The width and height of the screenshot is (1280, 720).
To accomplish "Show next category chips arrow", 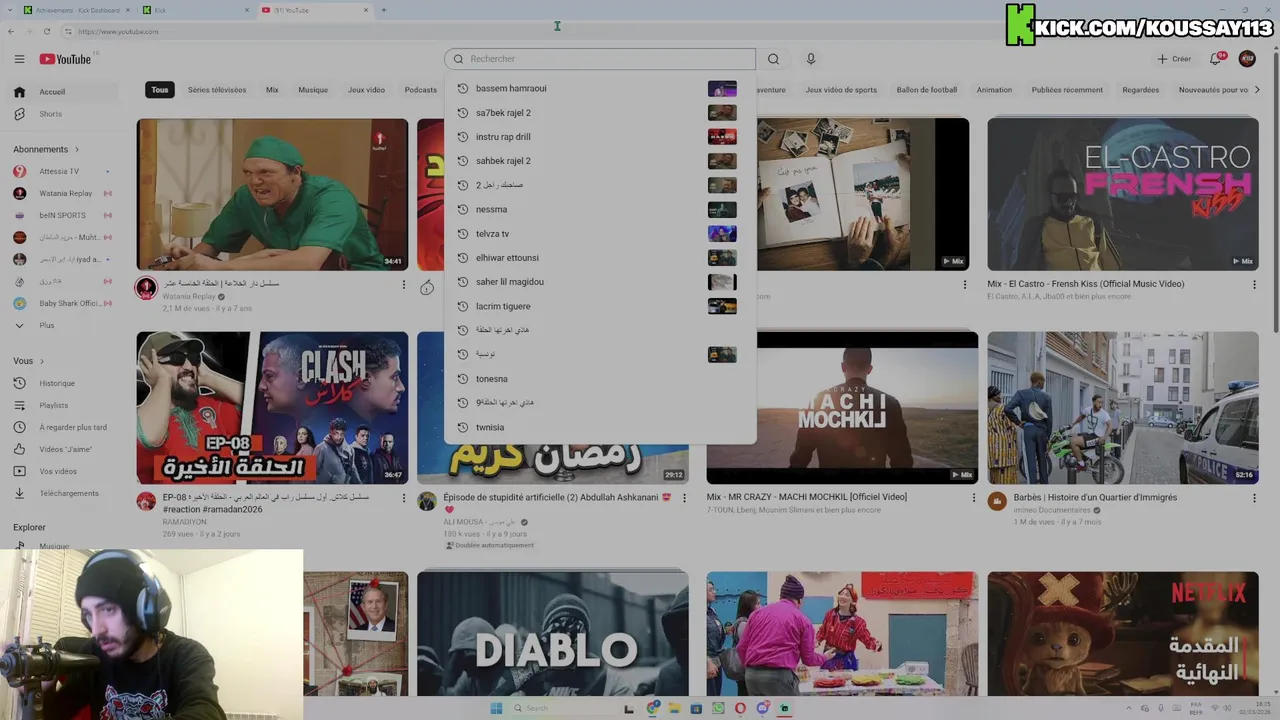I will click(1257, 90).
